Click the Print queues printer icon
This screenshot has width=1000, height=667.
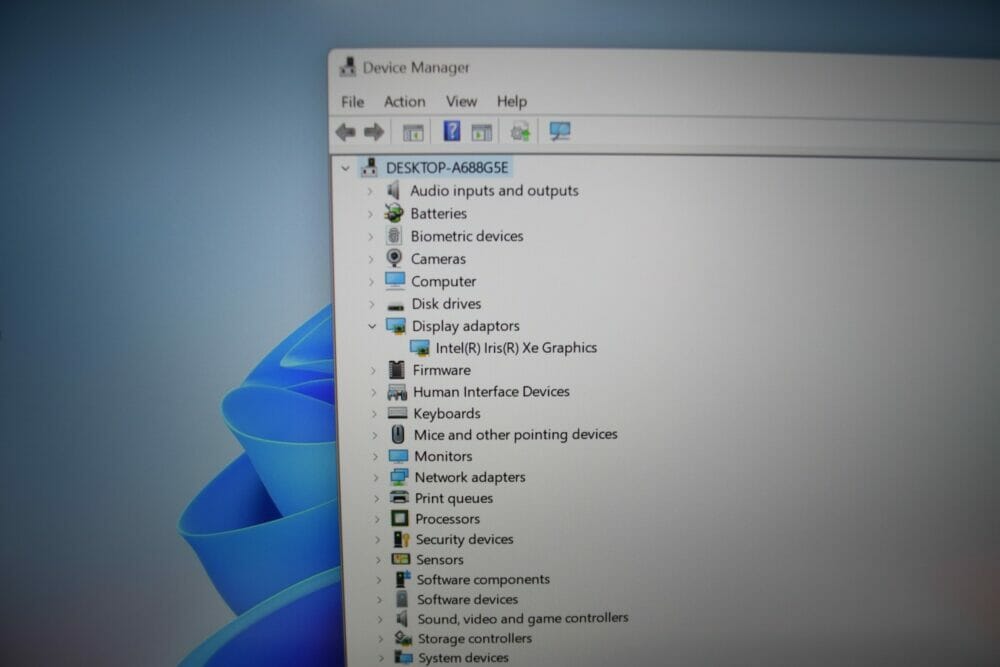click(x=399, y=497)
